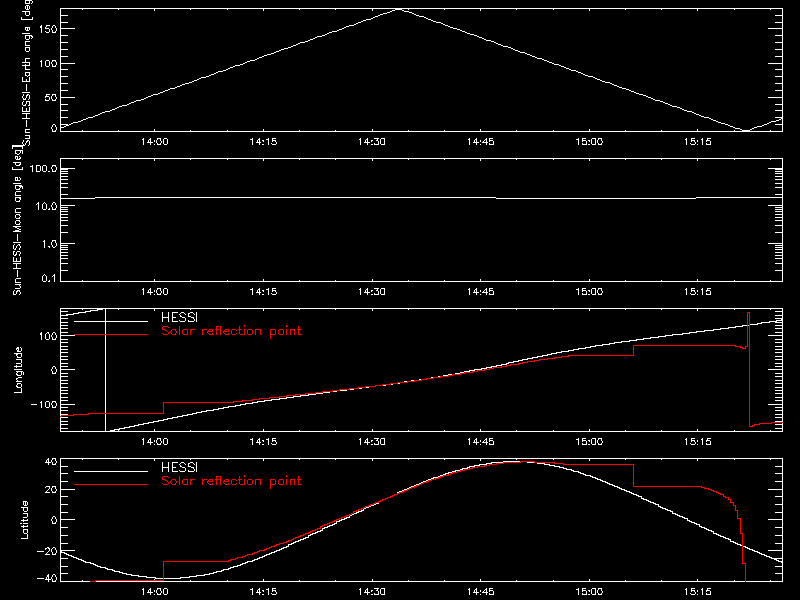Click the 100 tick on Longitude axis
Image resolution: width=800 pixels, height=600 pixels.
click(x=47, y=336)
